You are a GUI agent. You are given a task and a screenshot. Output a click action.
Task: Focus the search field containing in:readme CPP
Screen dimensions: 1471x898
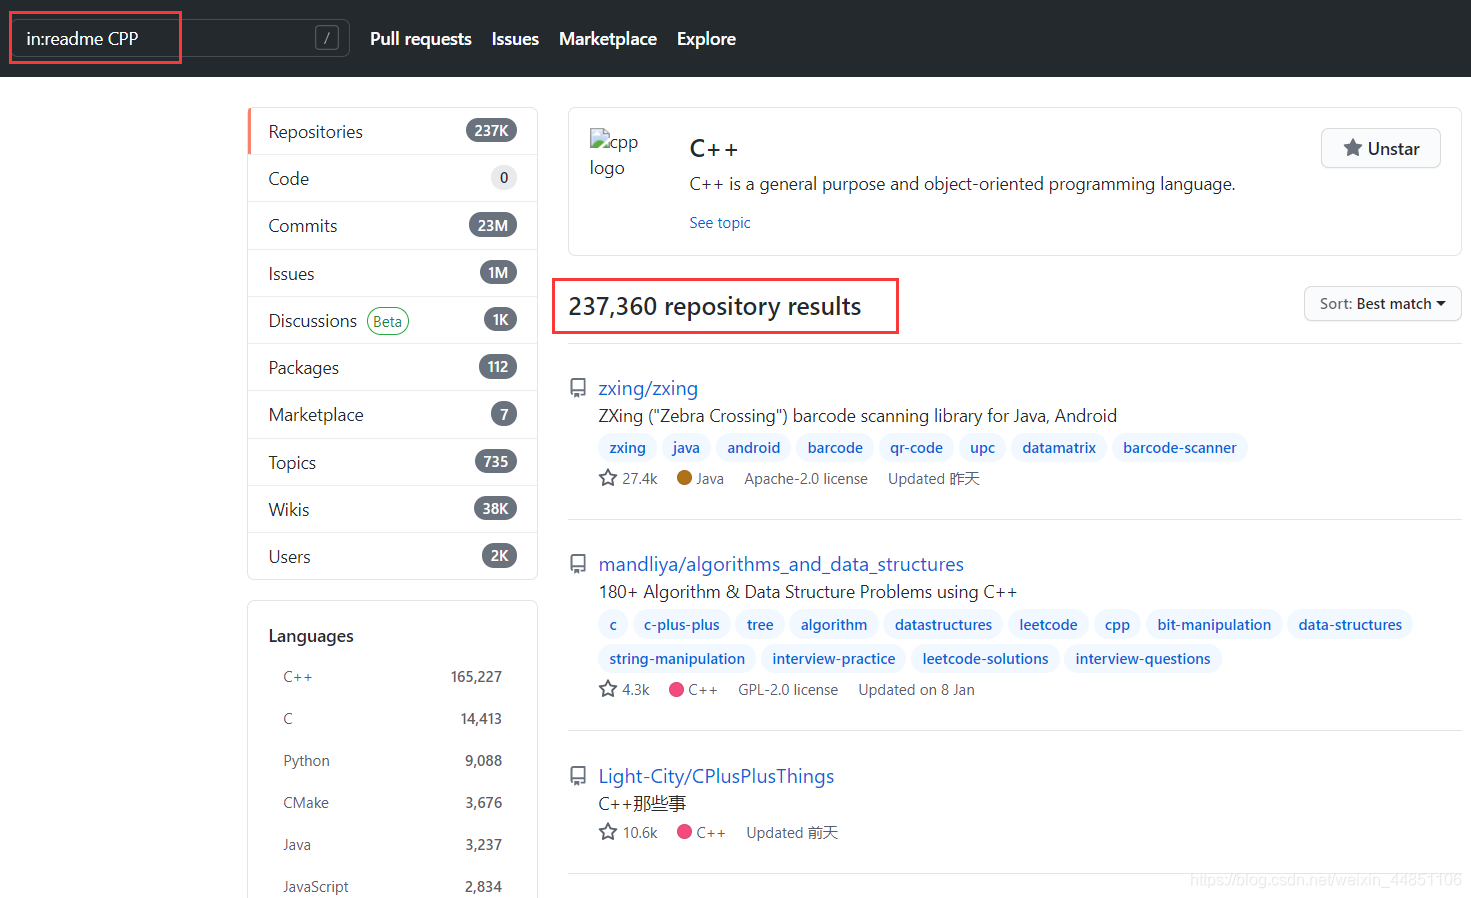pos(180,38)
